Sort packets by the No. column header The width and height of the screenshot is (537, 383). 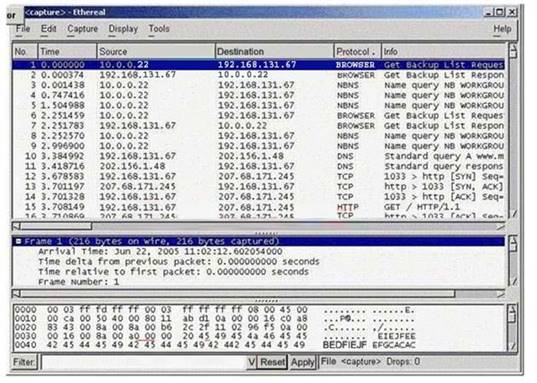(25, 51)
